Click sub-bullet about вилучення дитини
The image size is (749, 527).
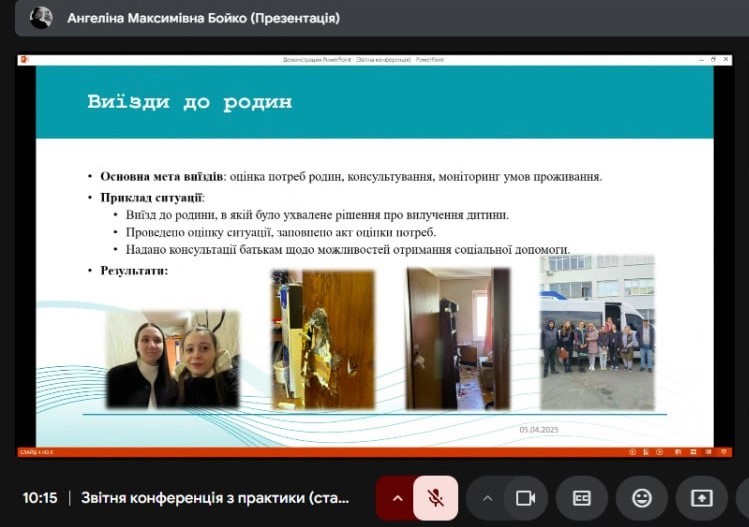pos(317,215)
